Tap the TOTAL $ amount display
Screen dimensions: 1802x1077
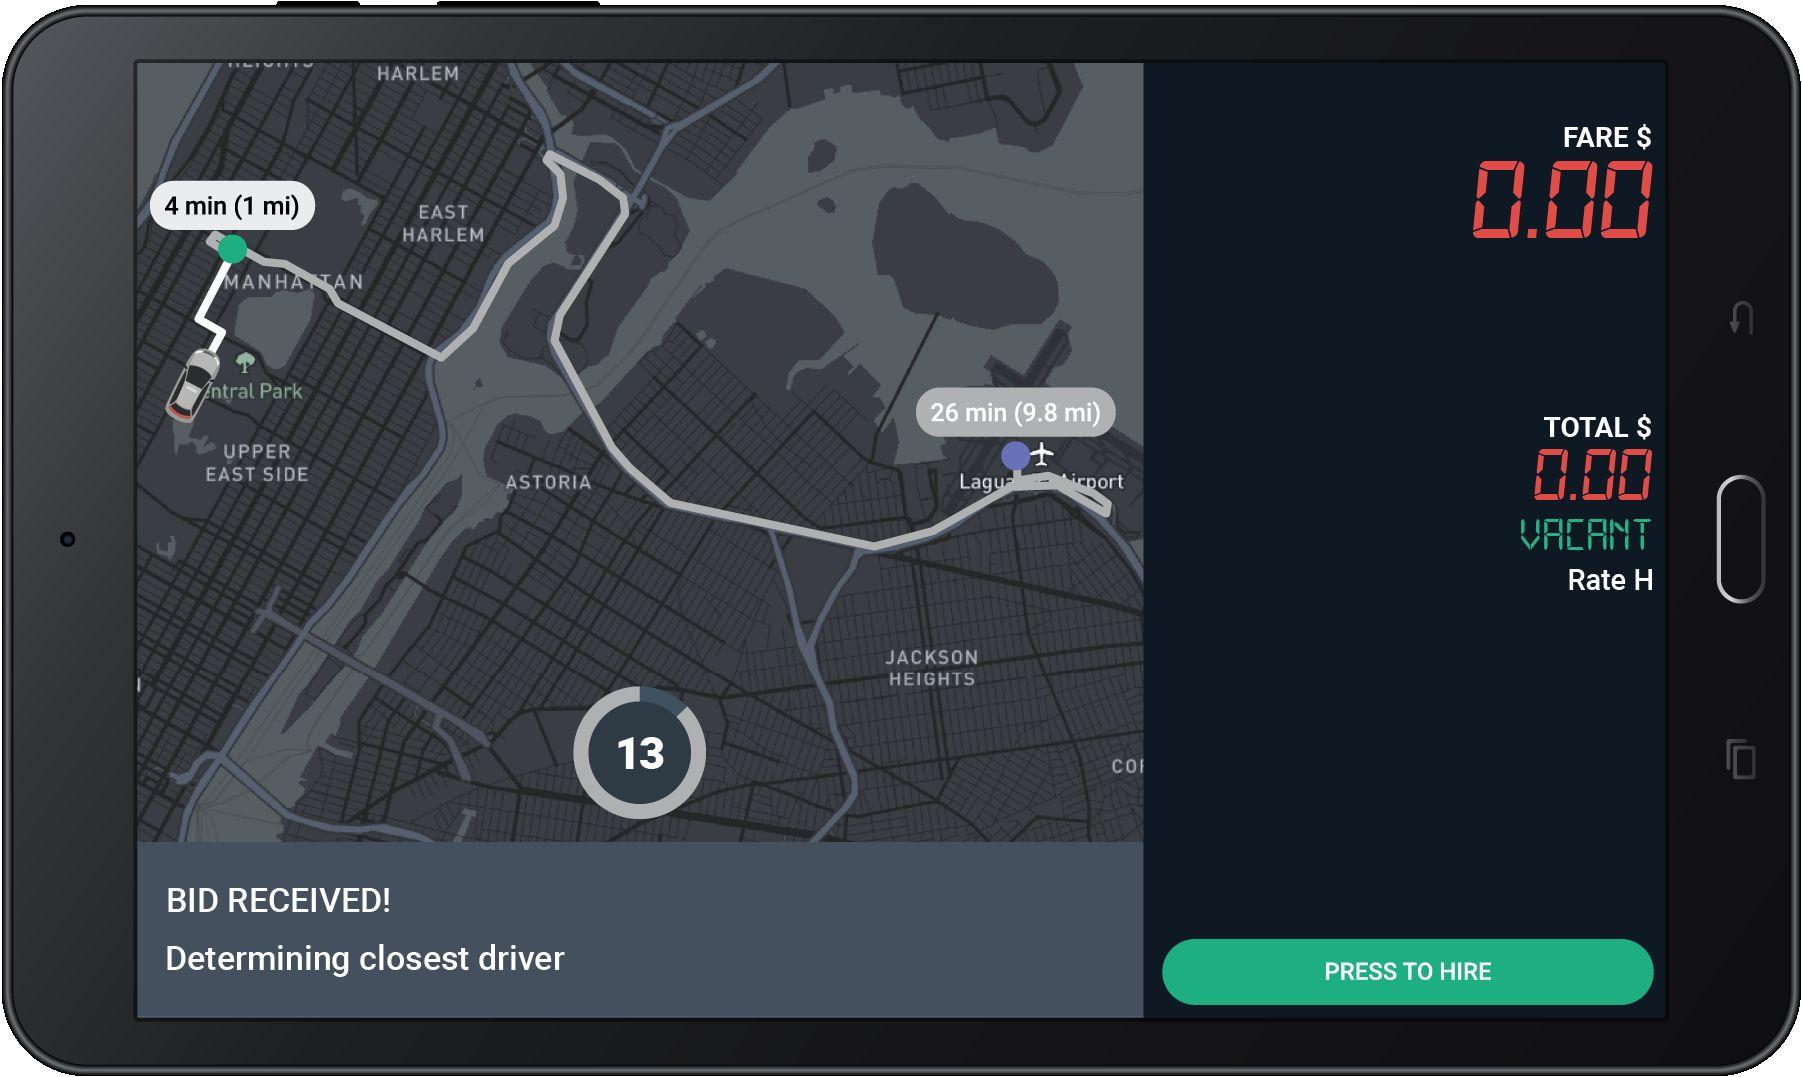(x=1592, y=474)
